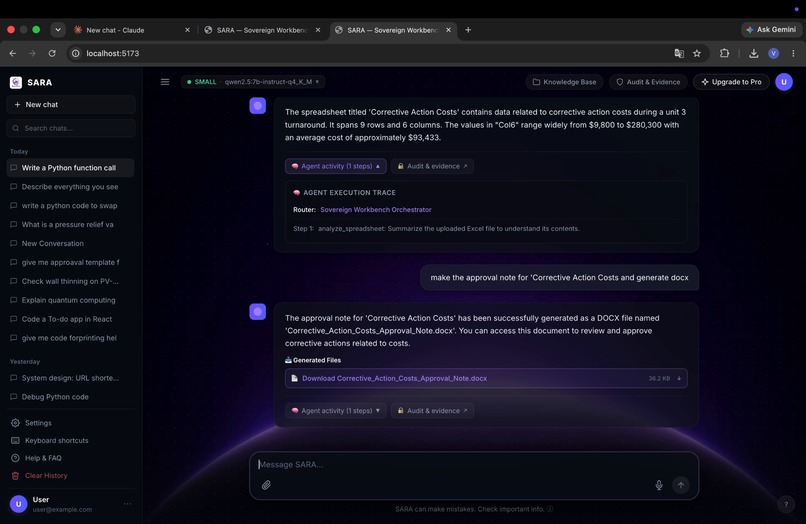Image resolution: width=806 pixels, height=524 pixels.
Task: Attach a file with paperclip icon
Action: (266, 485)
